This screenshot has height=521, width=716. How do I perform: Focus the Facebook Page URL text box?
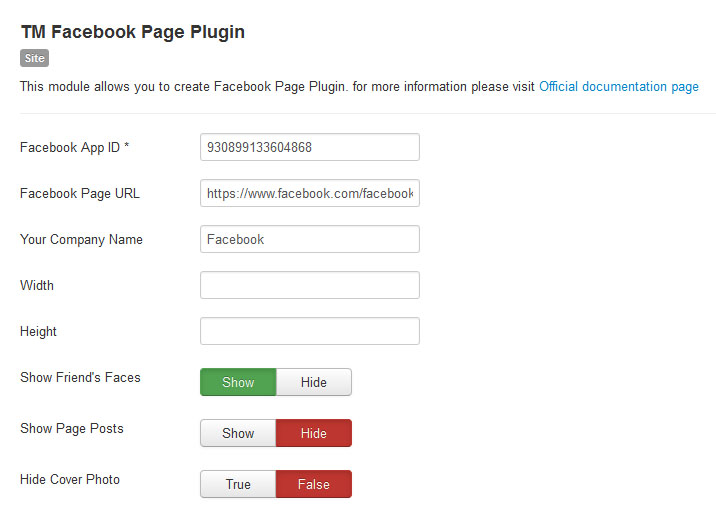point(310,193)
